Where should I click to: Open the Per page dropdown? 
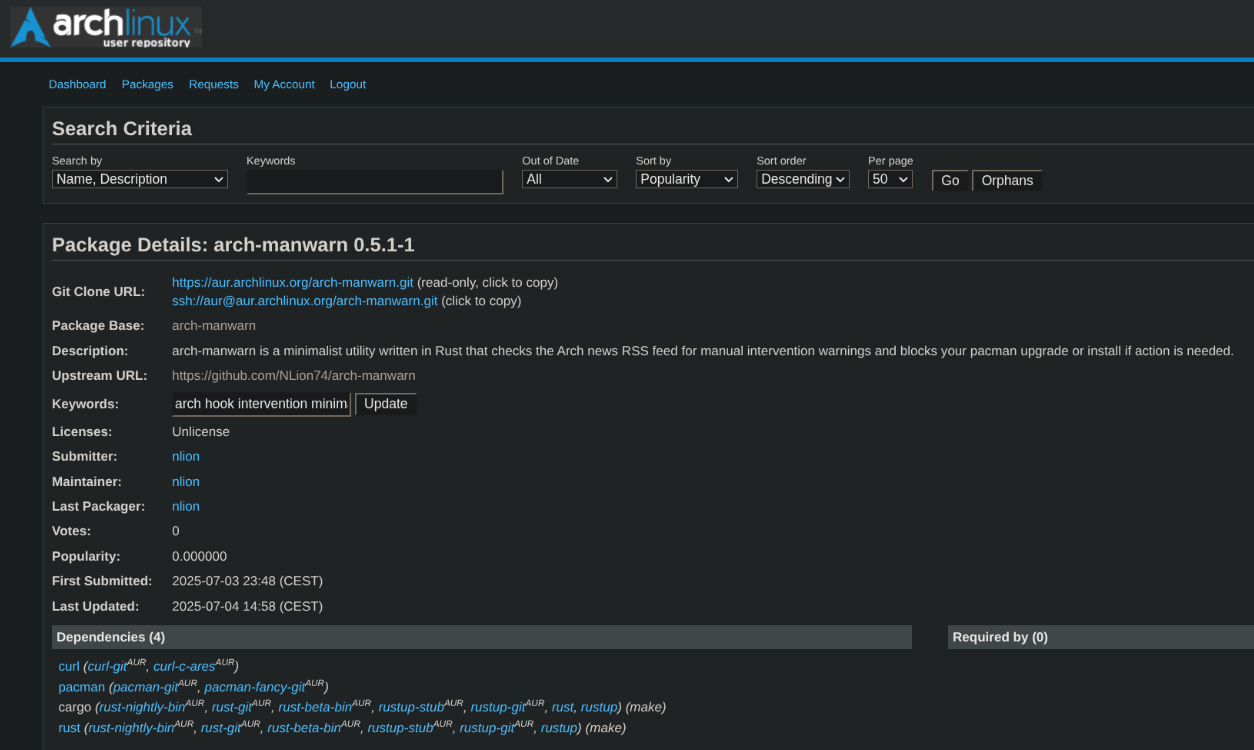(x=890, y=179)
